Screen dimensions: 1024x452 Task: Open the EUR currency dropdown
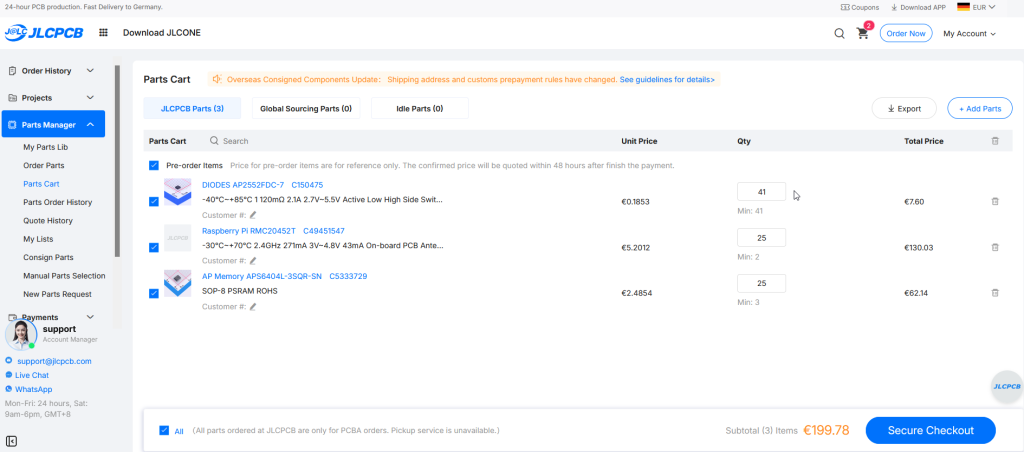click(984, 7)
